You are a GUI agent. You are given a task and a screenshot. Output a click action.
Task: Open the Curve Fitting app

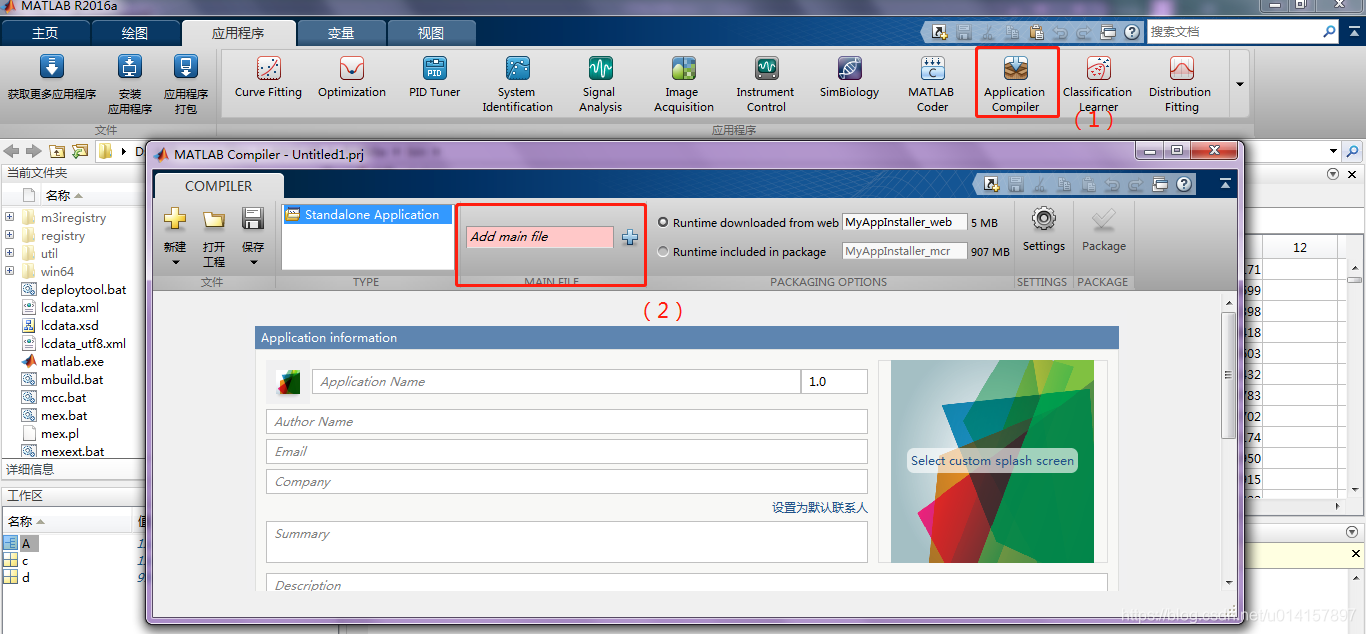(268, 76)
